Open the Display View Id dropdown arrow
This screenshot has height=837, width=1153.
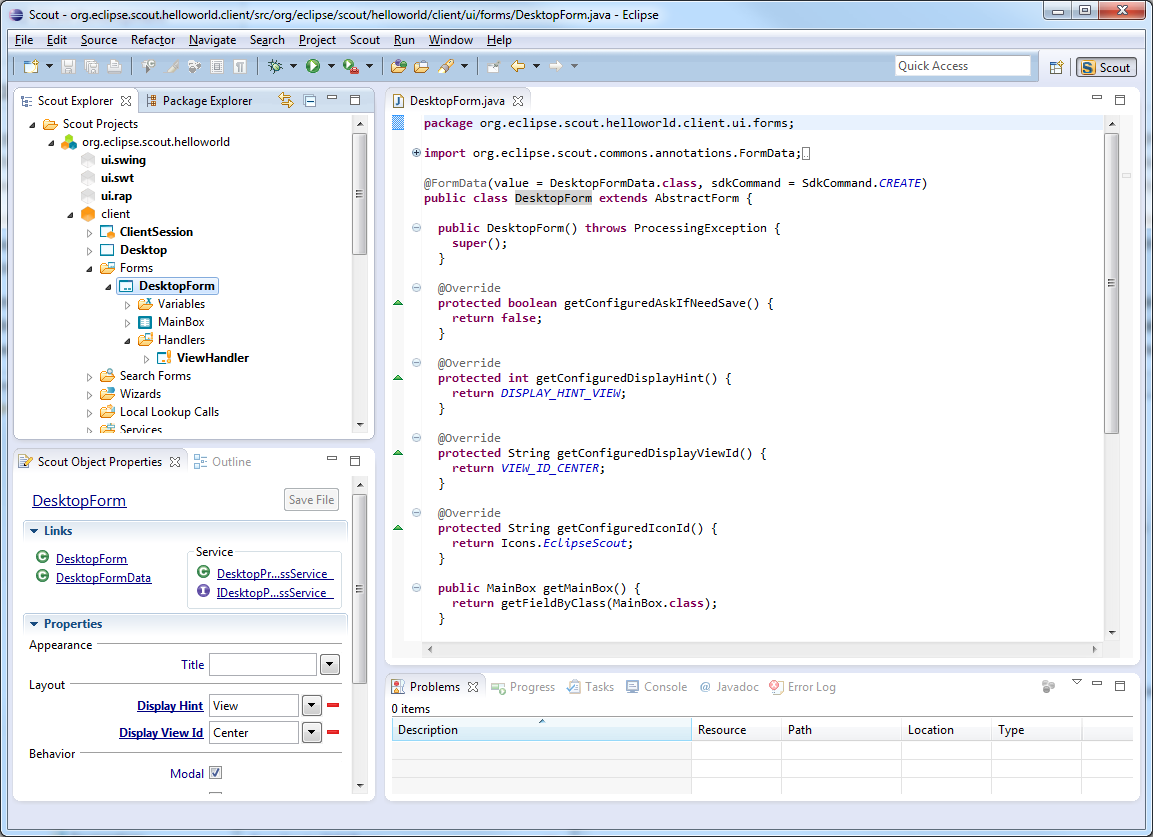coord(312,733)
